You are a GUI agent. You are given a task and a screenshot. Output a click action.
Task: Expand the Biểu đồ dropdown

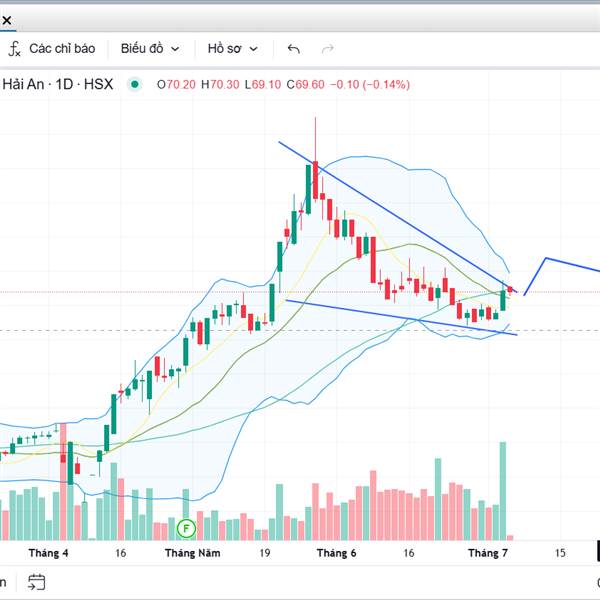point(150,49)
